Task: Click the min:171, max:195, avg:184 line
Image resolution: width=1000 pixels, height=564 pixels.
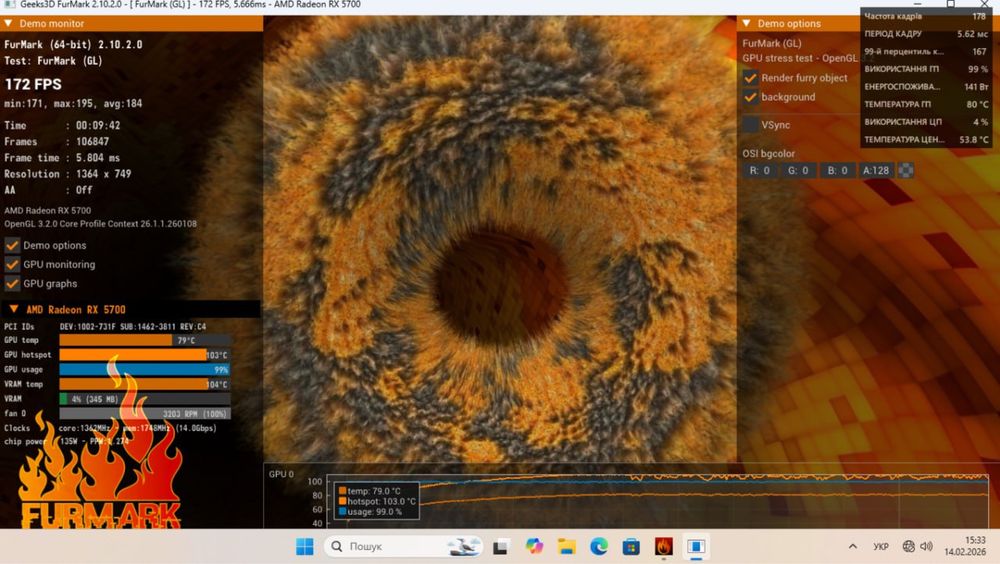Action: (73, 103)
